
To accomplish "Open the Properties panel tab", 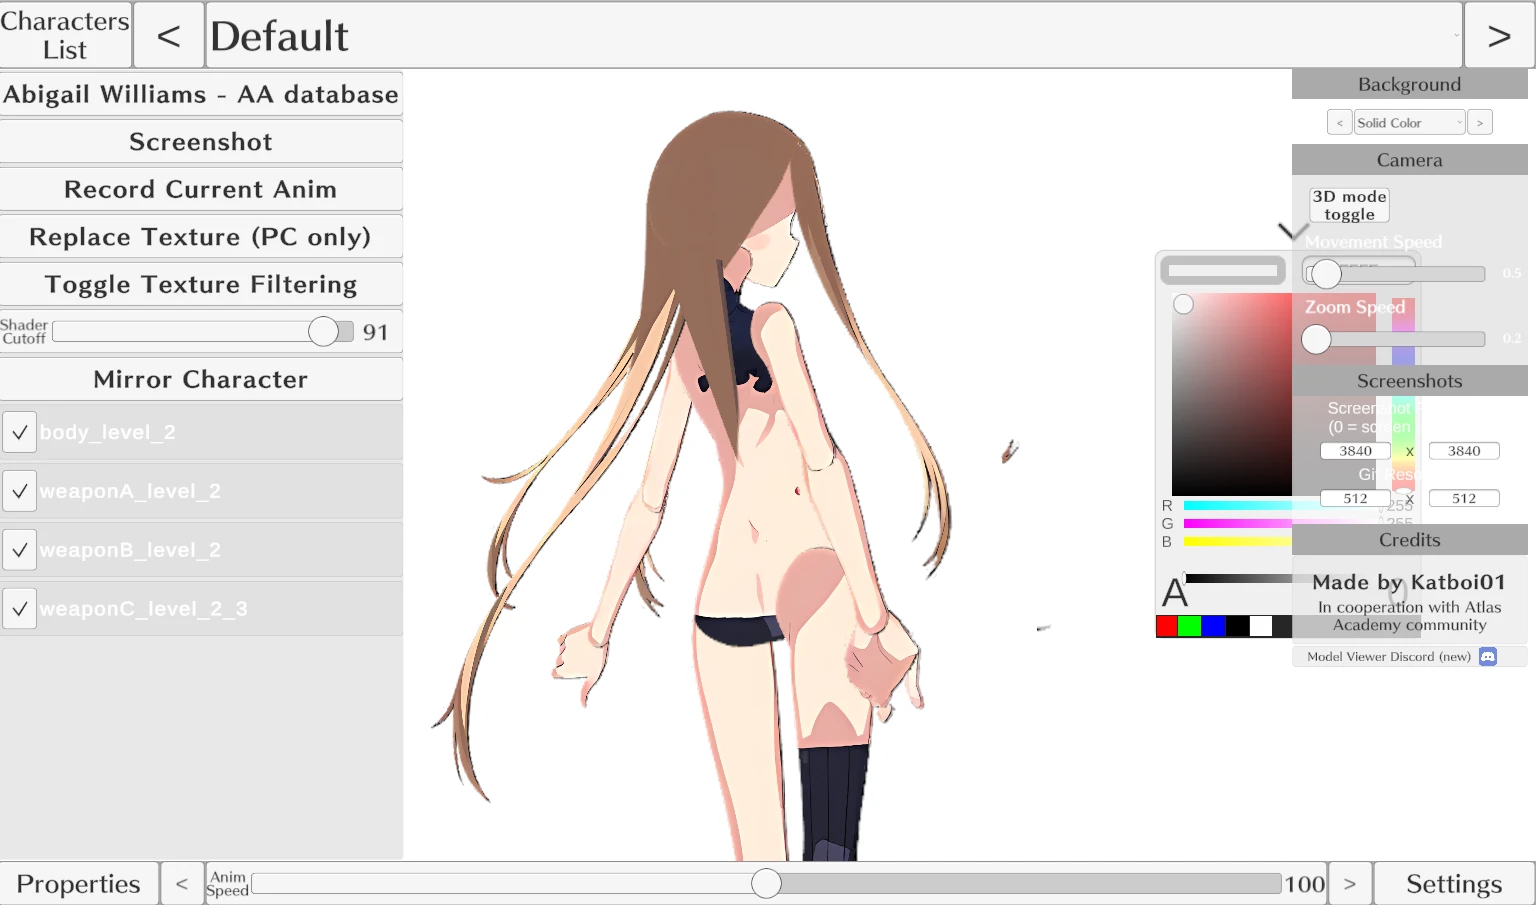I will coord(79,884).
